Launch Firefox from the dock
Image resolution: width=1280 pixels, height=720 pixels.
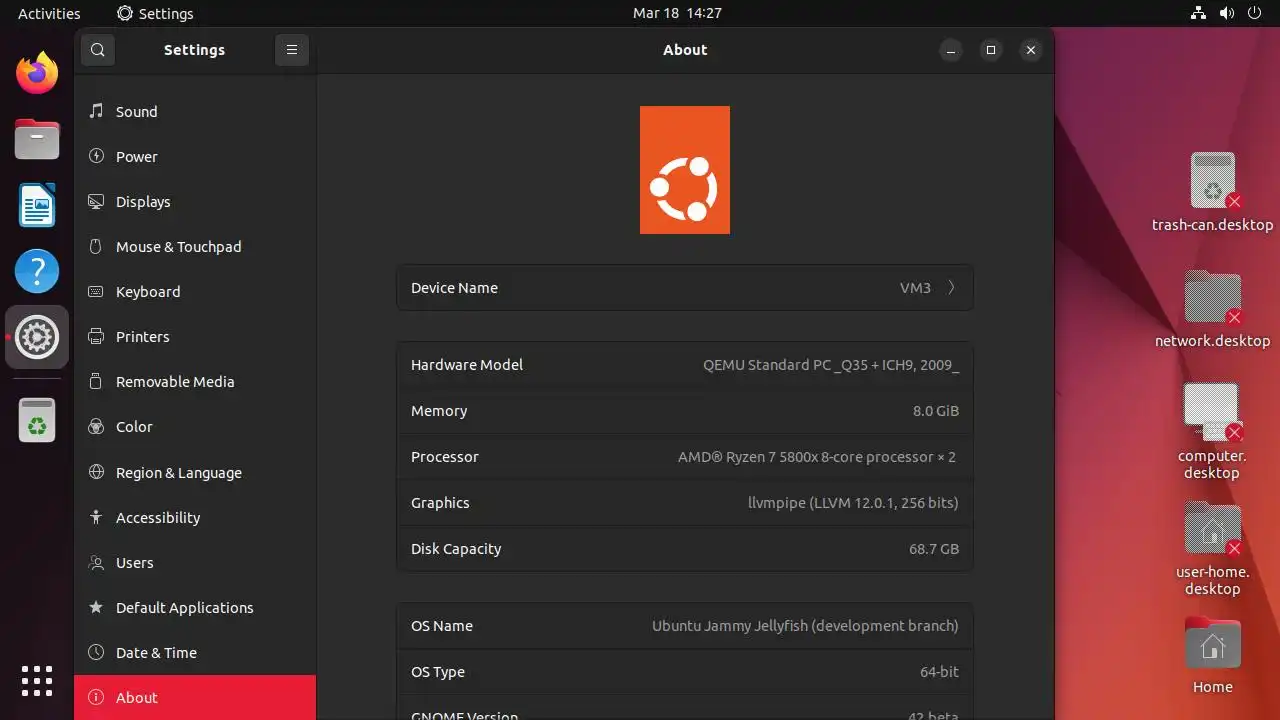pyautogui.click(x=37, y=73)
